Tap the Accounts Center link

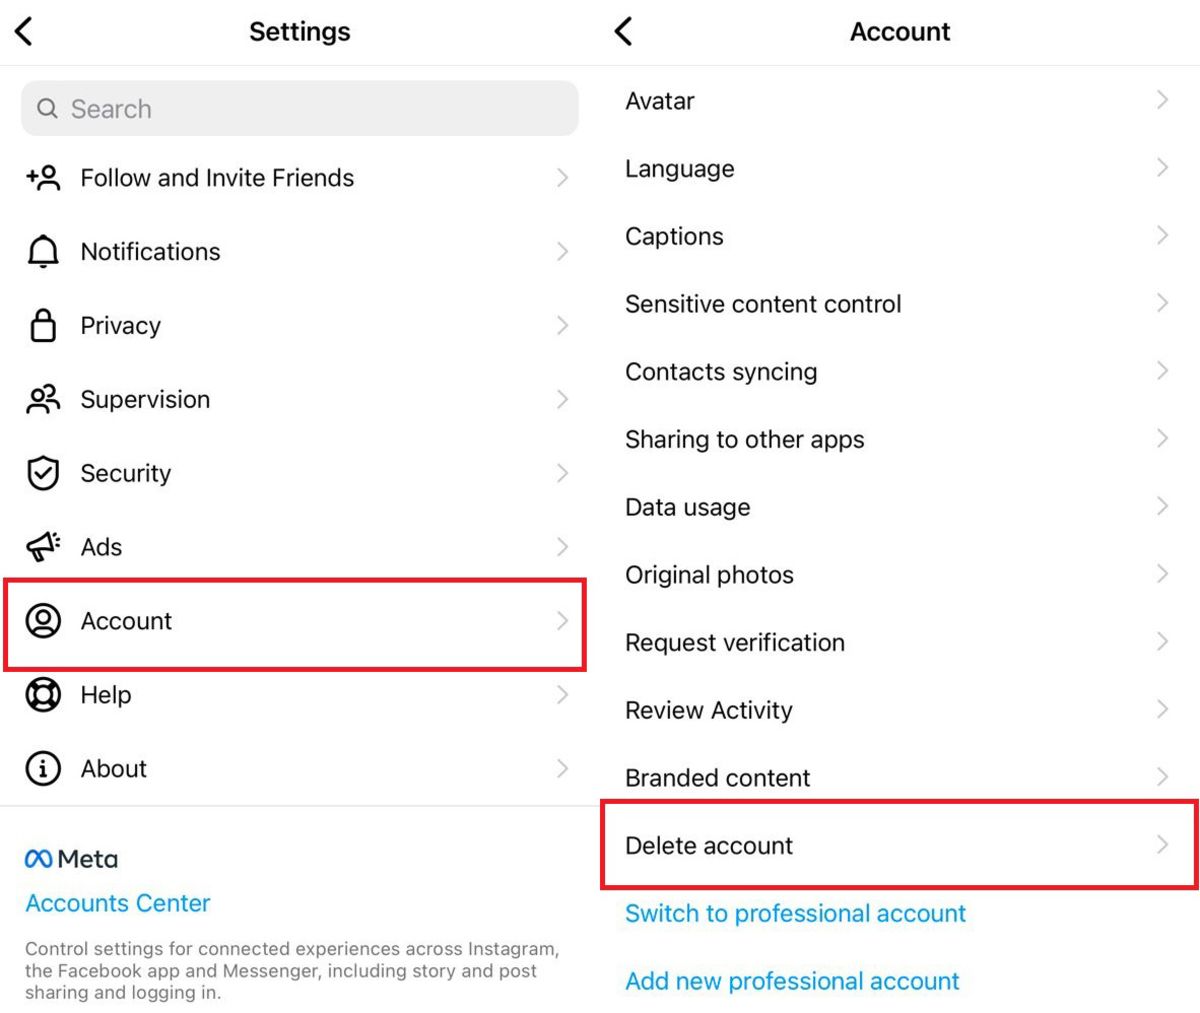[118, 903]
